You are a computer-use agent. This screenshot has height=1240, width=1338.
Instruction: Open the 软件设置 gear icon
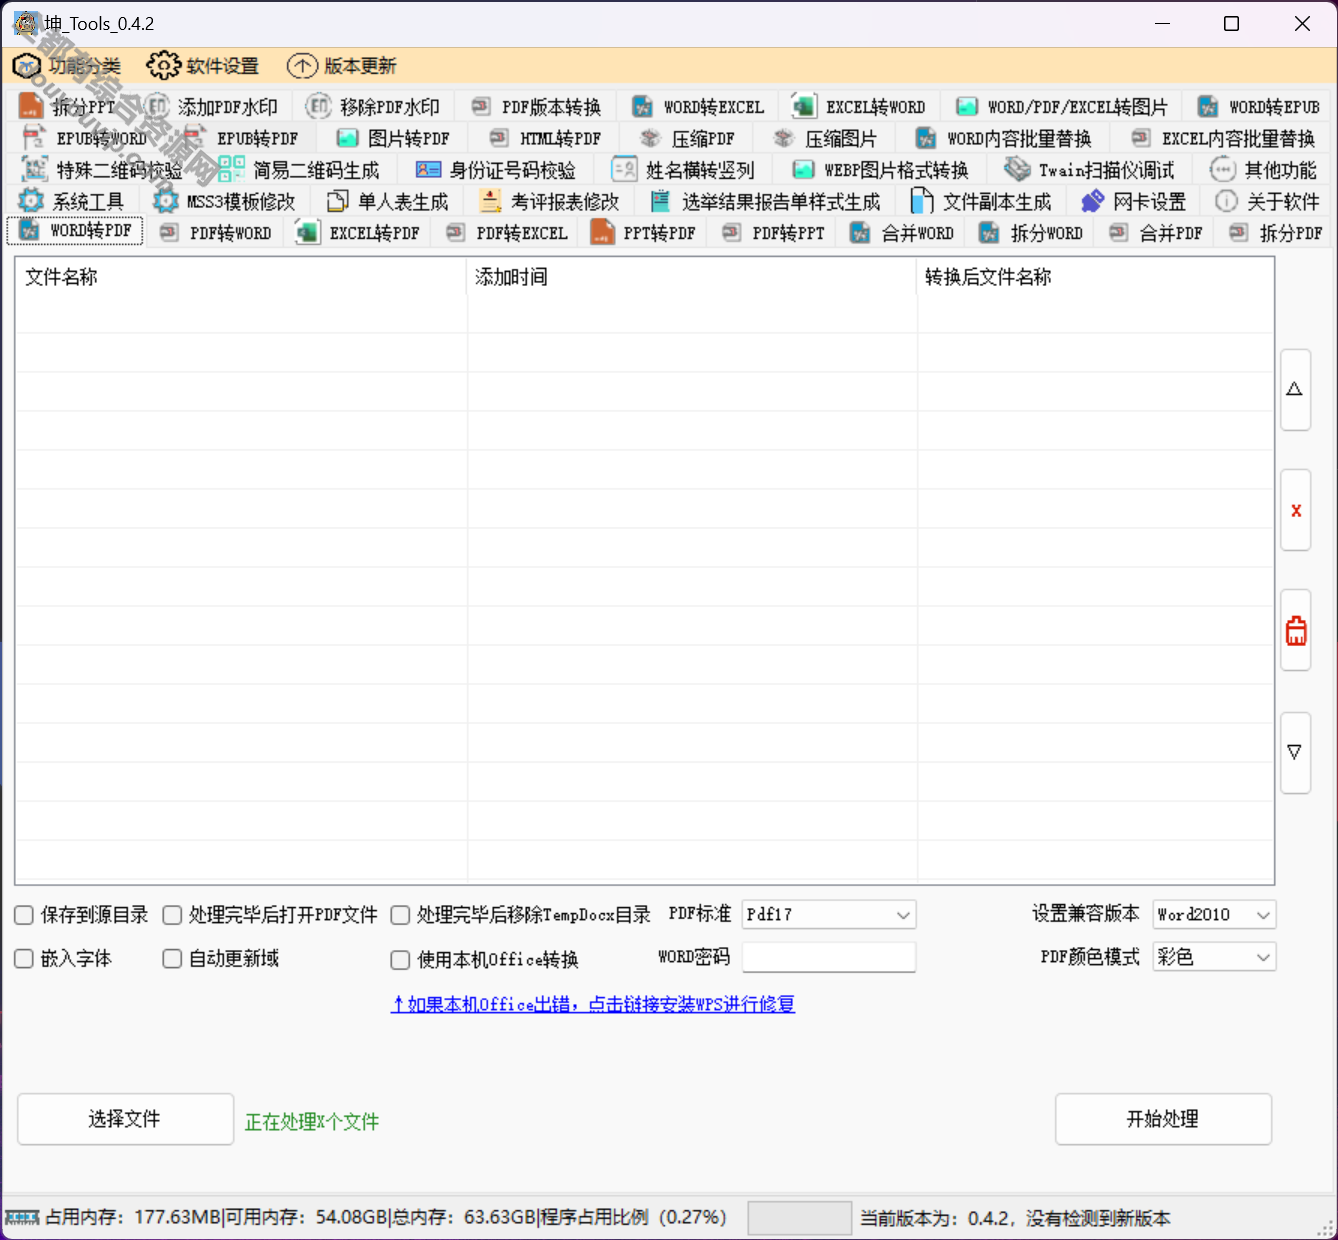pyautogui.click(x=163, y=66)
